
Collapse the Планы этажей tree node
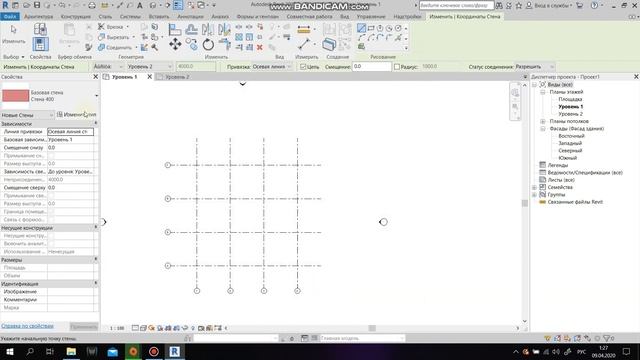coord(543,92)
